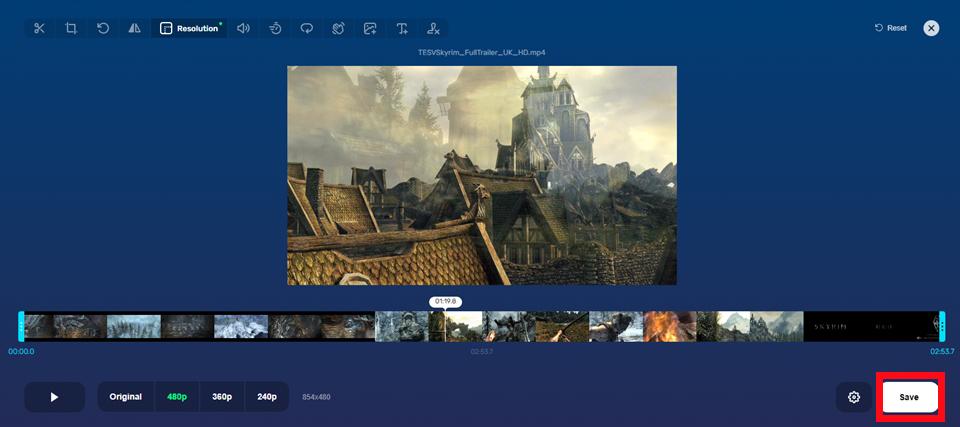Viewport: 960px width, 427px height.
Task: Open the Resolution tab in toolbar
Action: click(189, 28)
